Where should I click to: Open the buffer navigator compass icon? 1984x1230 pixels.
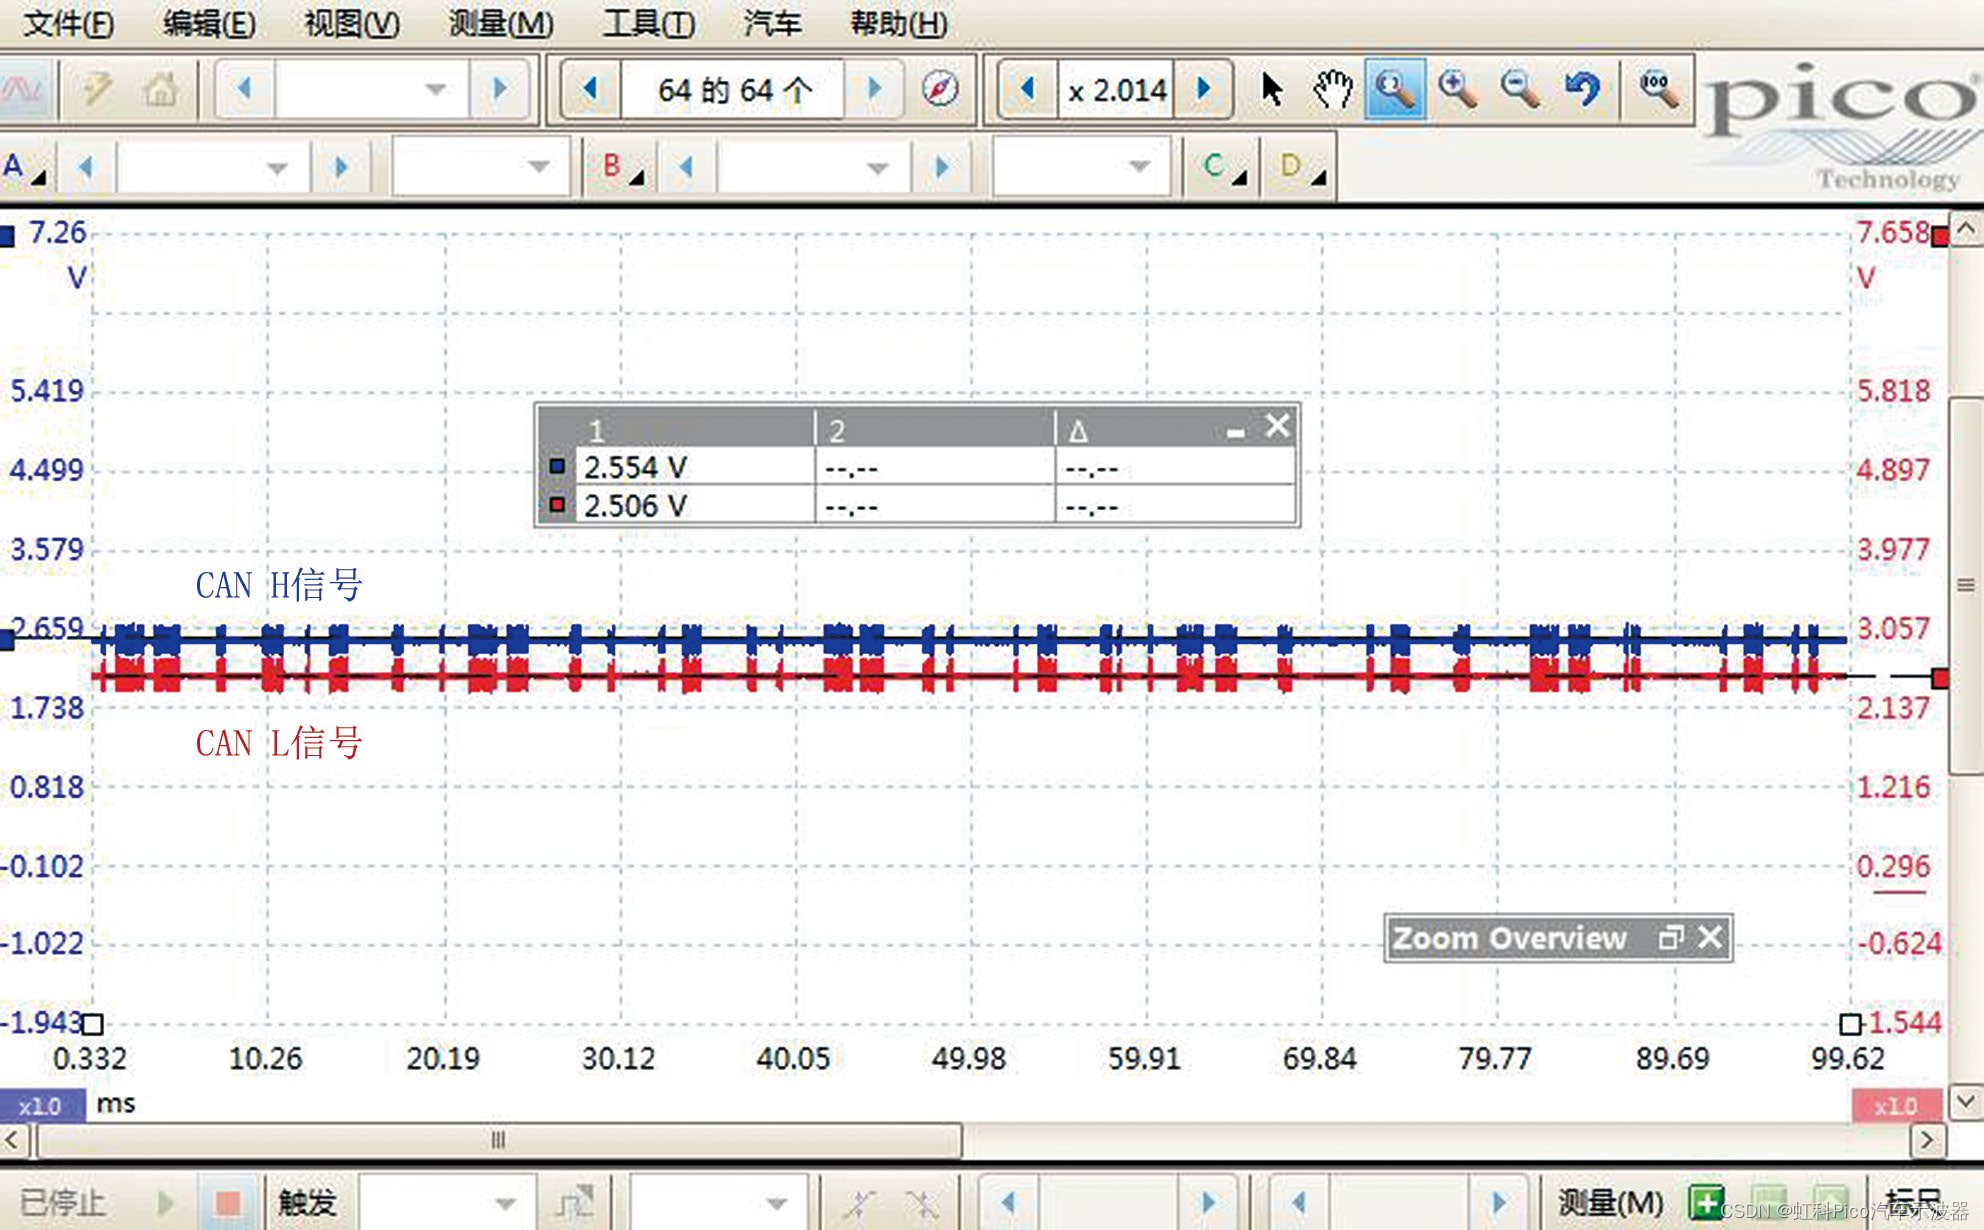tap(939, 89)
